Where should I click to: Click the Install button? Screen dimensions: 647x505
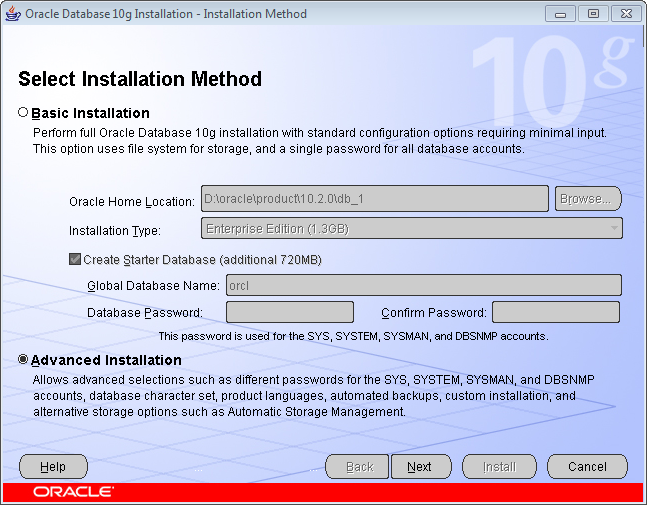point(499,467)
